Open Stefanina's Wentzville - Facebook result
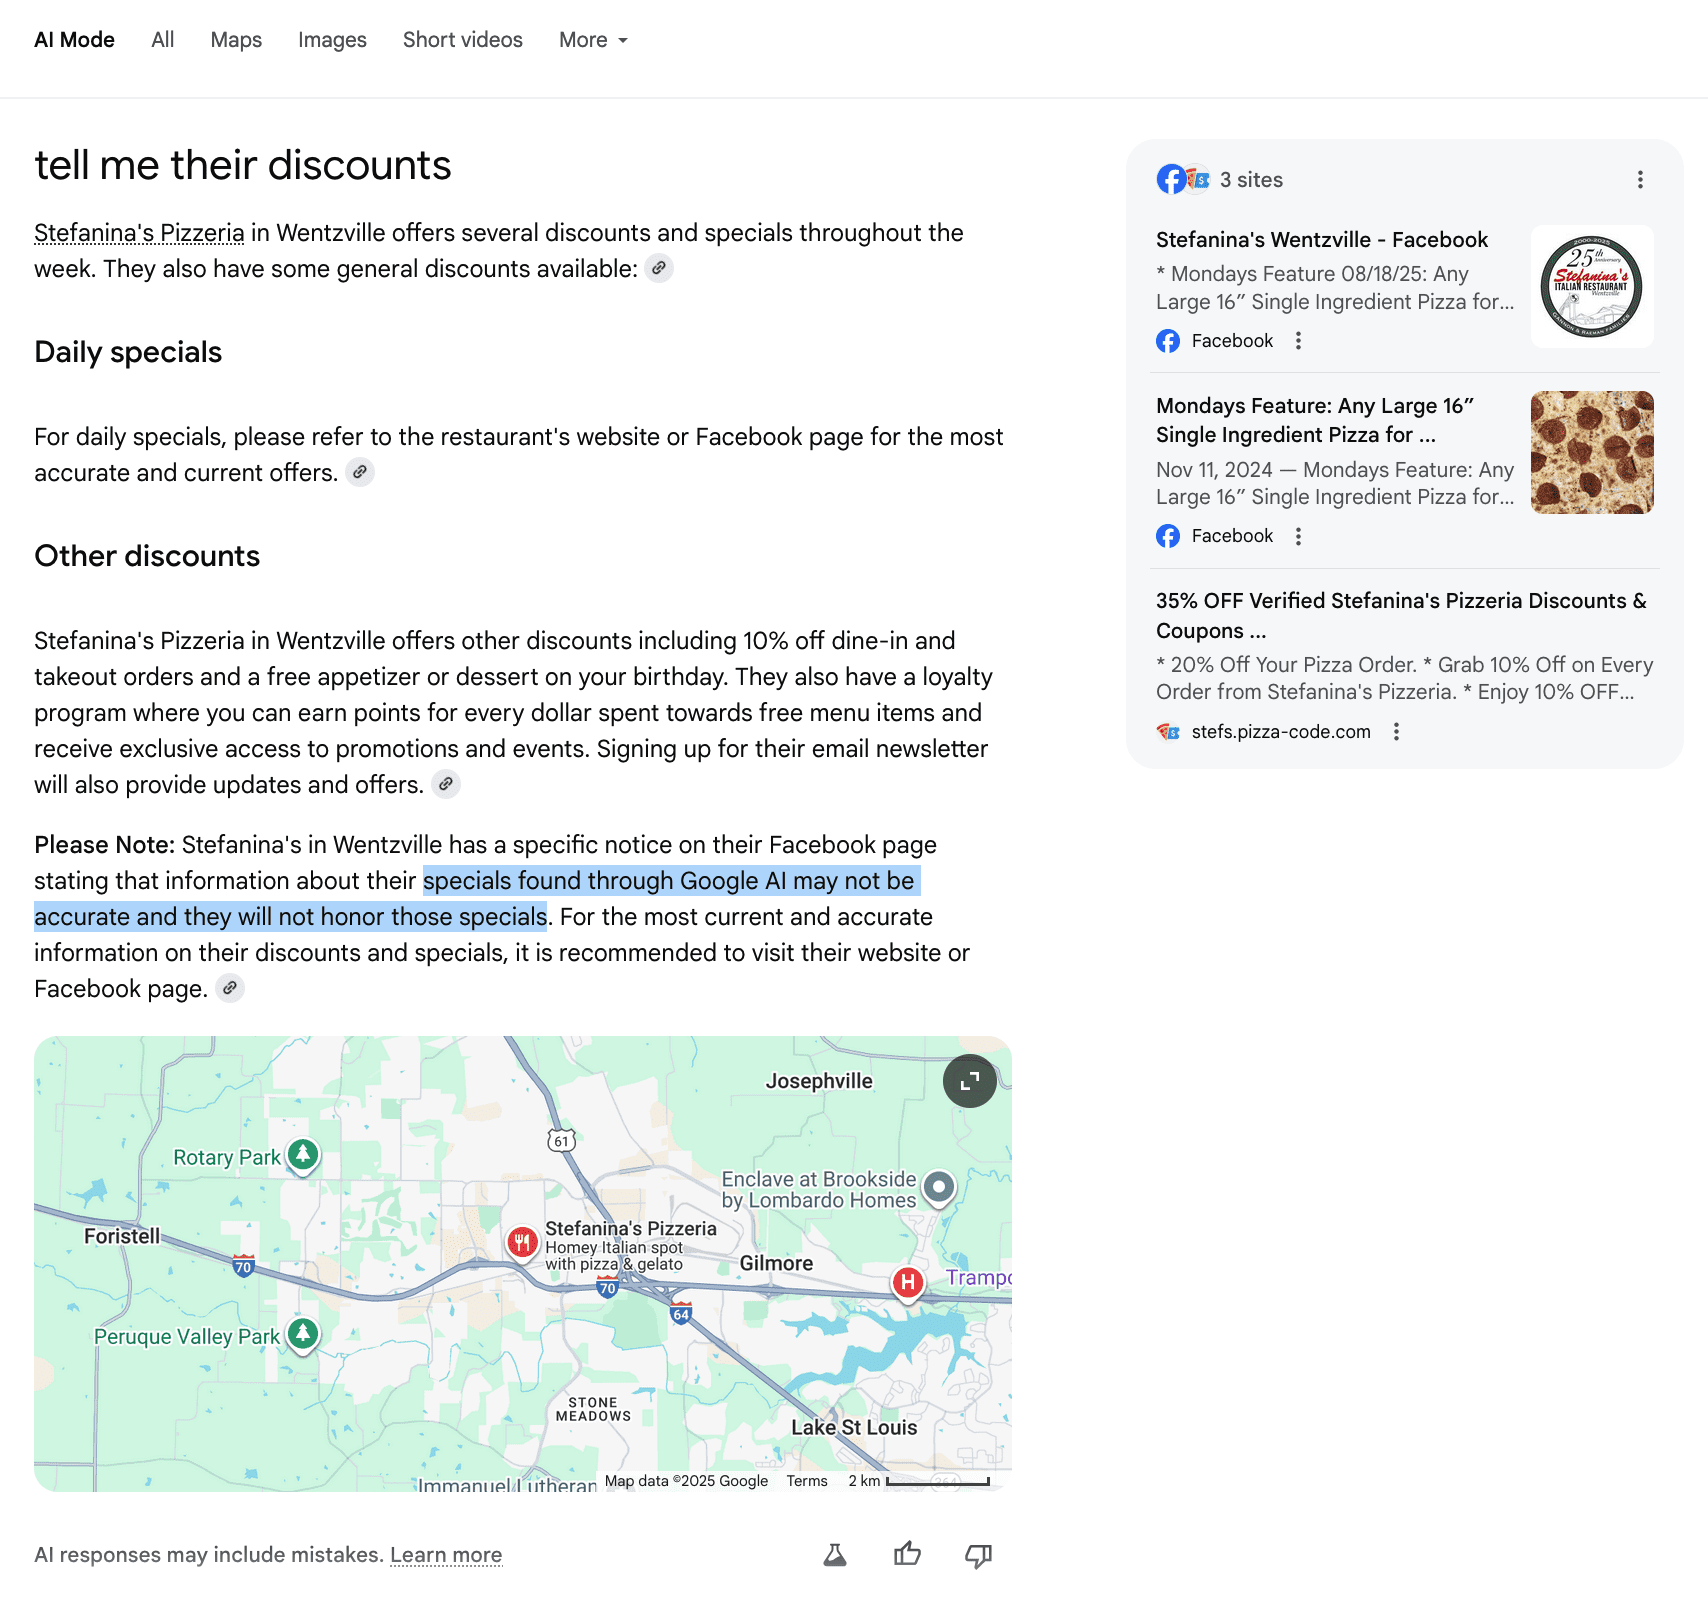This screenshot has height=1616, width=1708. coord(1322,240)
